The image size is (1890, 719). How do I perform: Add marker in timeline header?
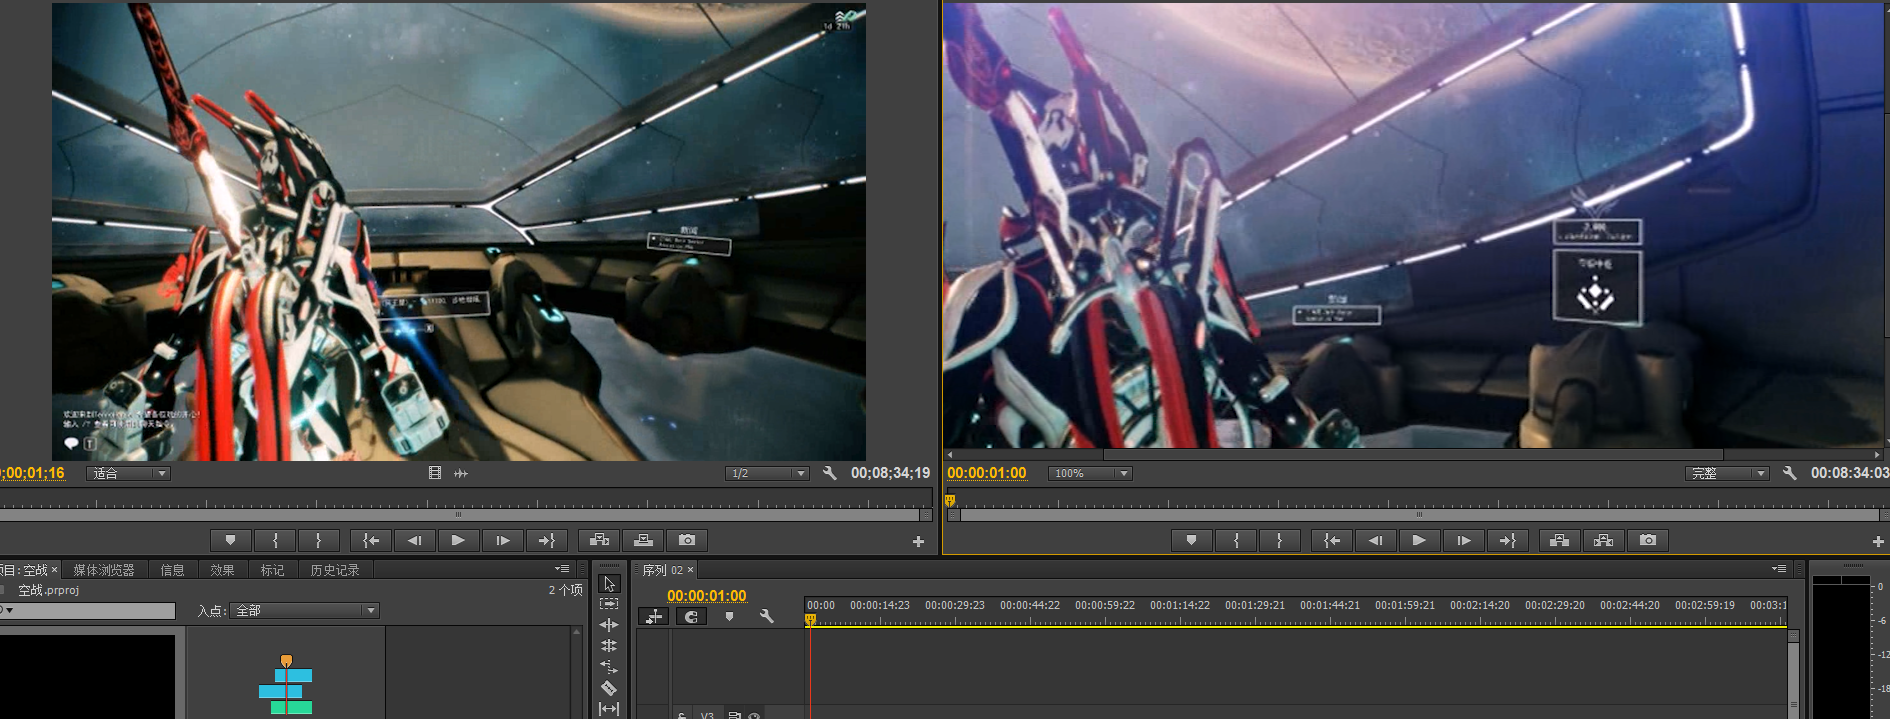point(729,617)
